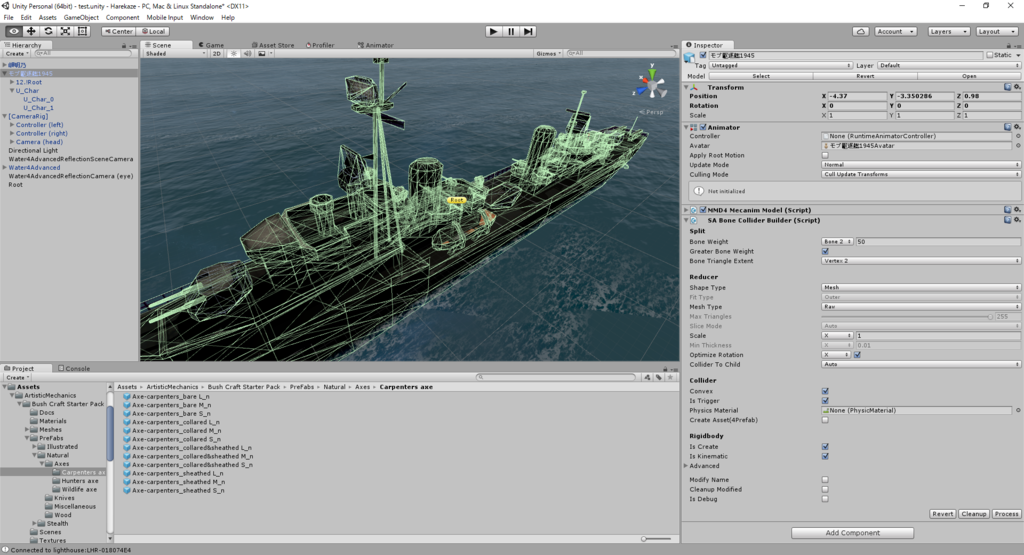Select the Rotate tool
The image size is (1024, 555).
(x=48, y=31)
